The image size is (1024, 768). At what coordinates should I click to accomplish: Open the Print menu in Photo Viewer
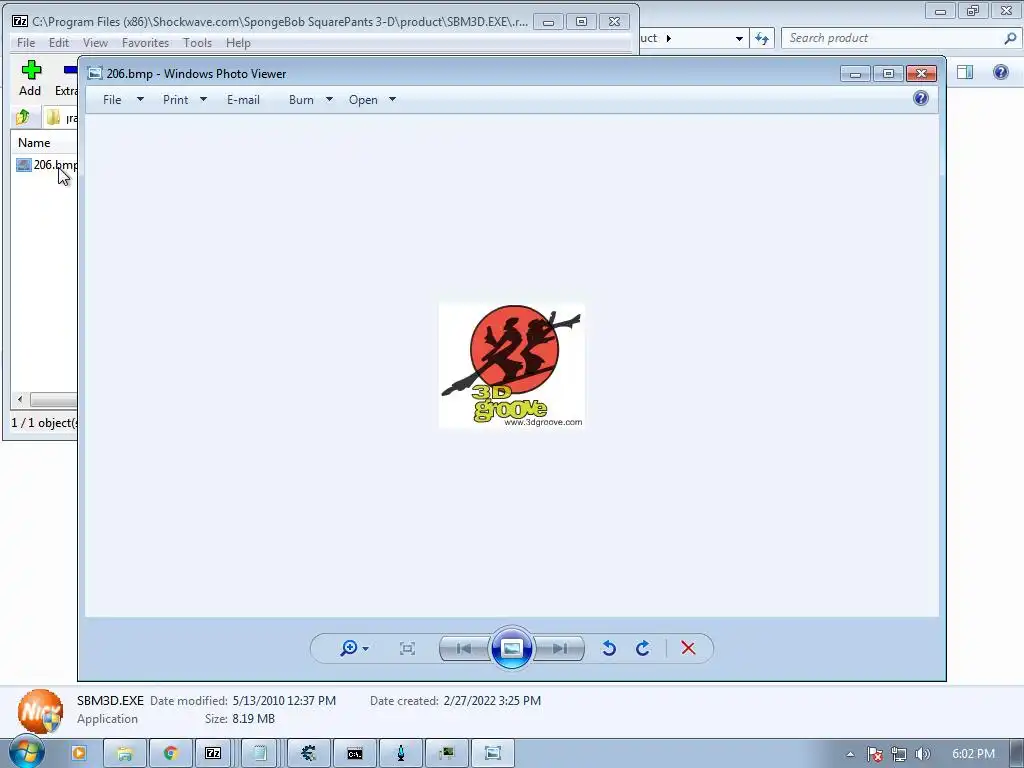175,100
